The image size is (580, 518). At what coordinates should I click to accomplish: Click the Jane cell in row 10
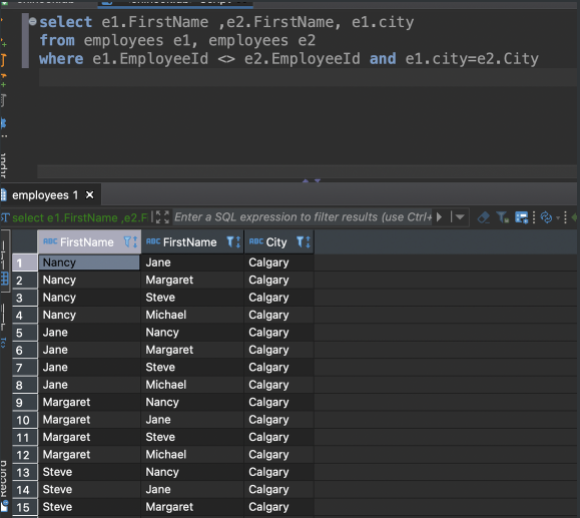pyautogui.click(x=192, y=420)
